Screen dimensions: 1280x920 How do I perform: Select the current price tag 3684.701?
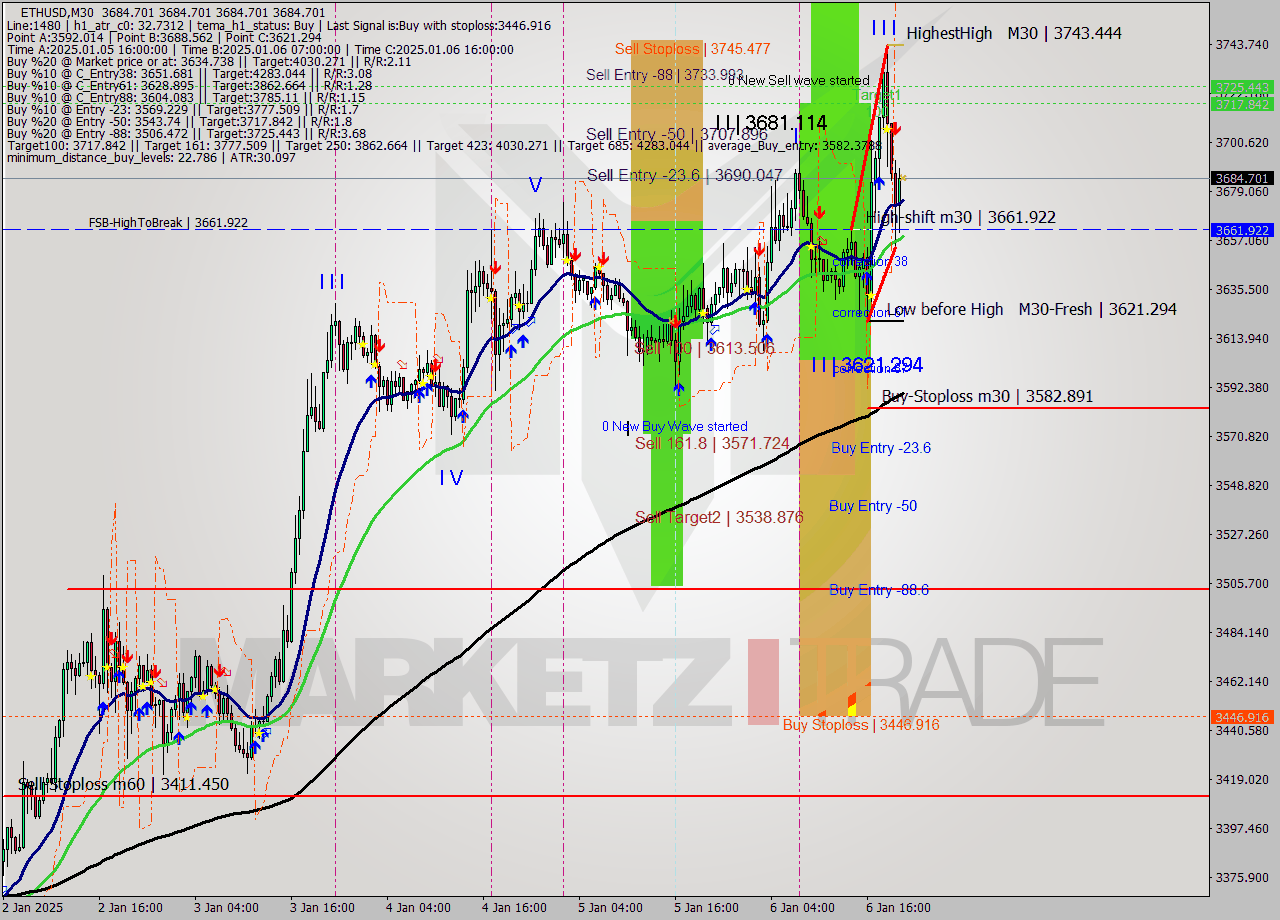(x=1241, y=178)
